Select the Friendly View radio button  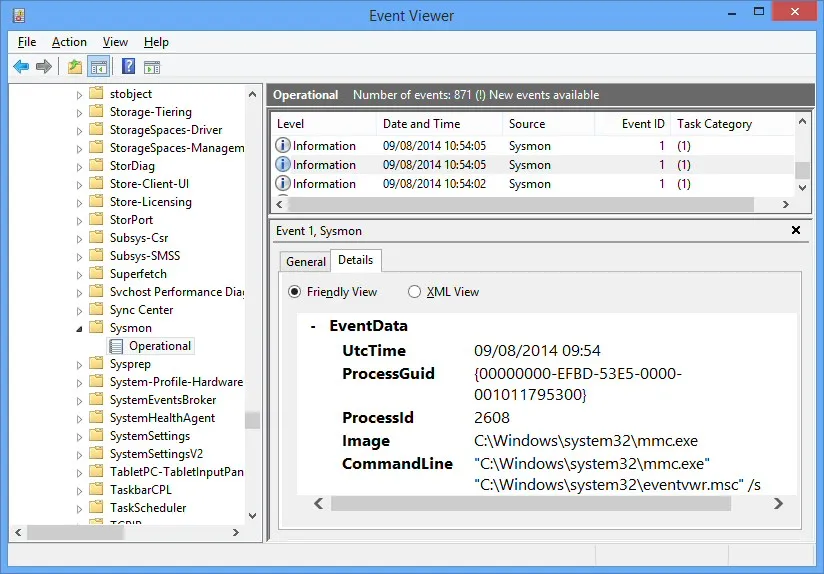pyautogui.click(x=294, y=292)
